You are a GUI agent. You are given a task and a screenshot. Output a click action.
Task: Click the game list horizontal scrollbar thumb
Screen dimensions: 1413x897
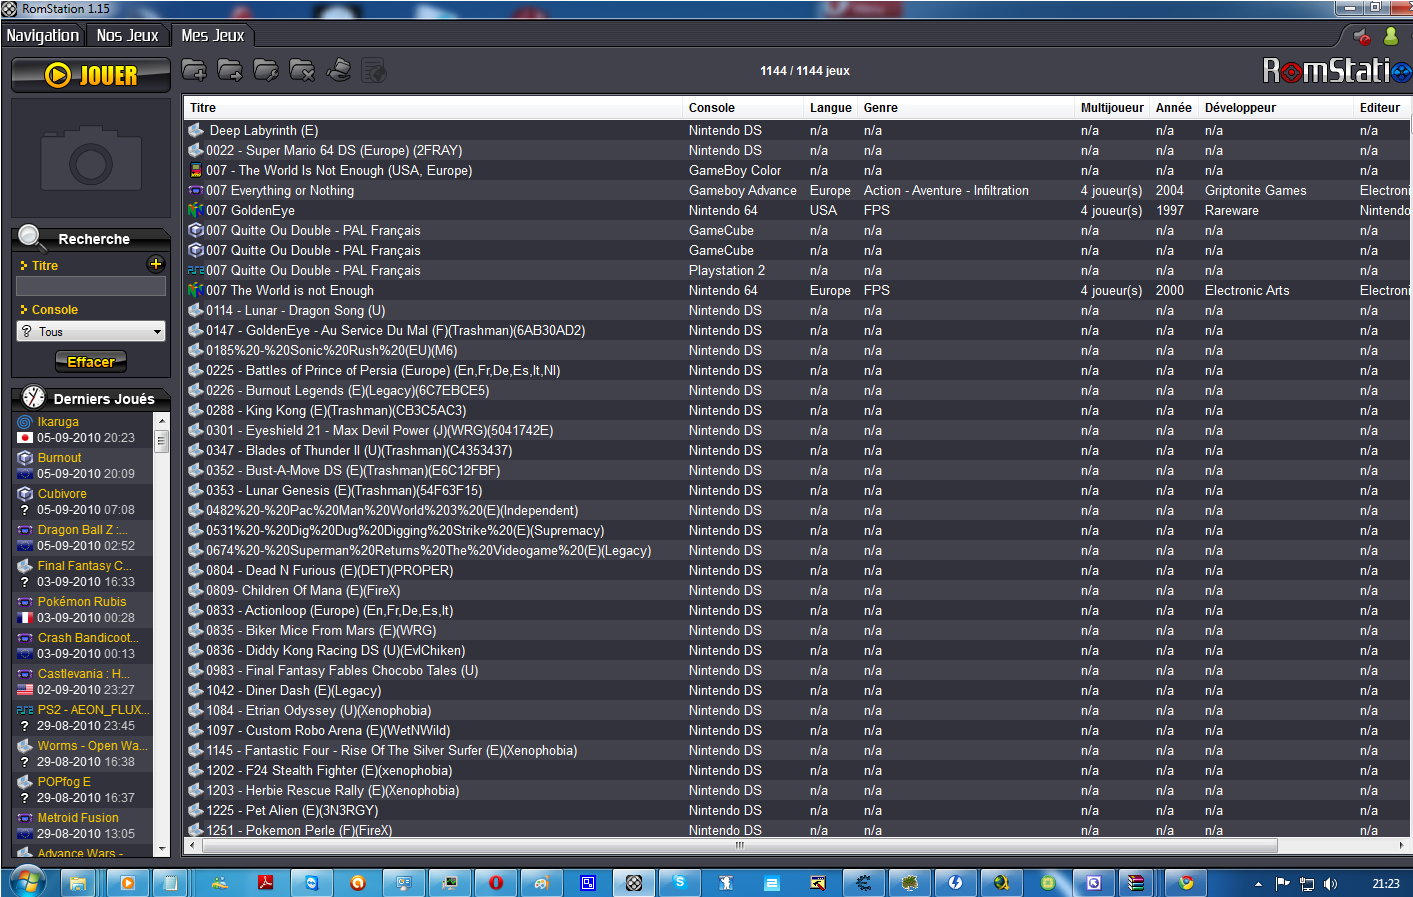click(x=740, y=845)
